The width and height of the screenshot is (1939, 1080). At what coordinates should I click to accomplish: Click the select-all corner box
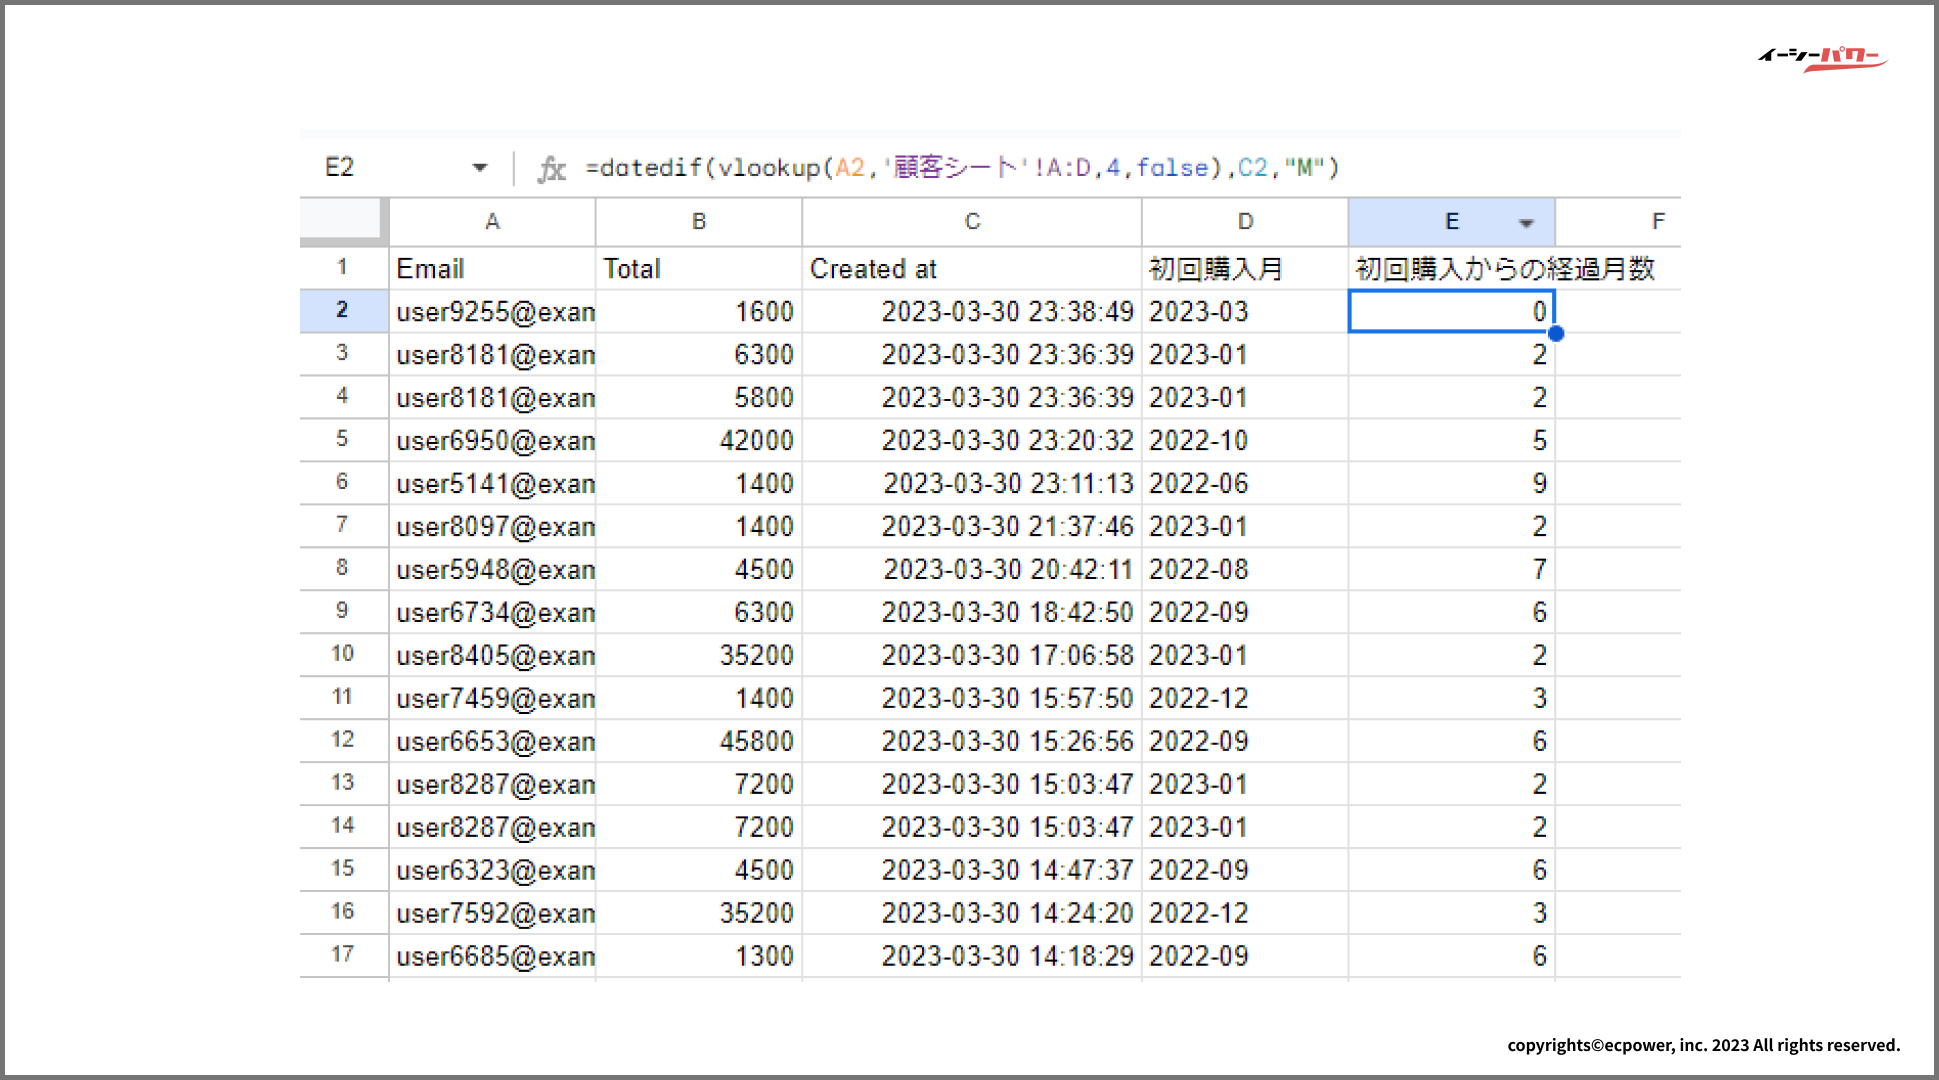(x=342, y=220)
